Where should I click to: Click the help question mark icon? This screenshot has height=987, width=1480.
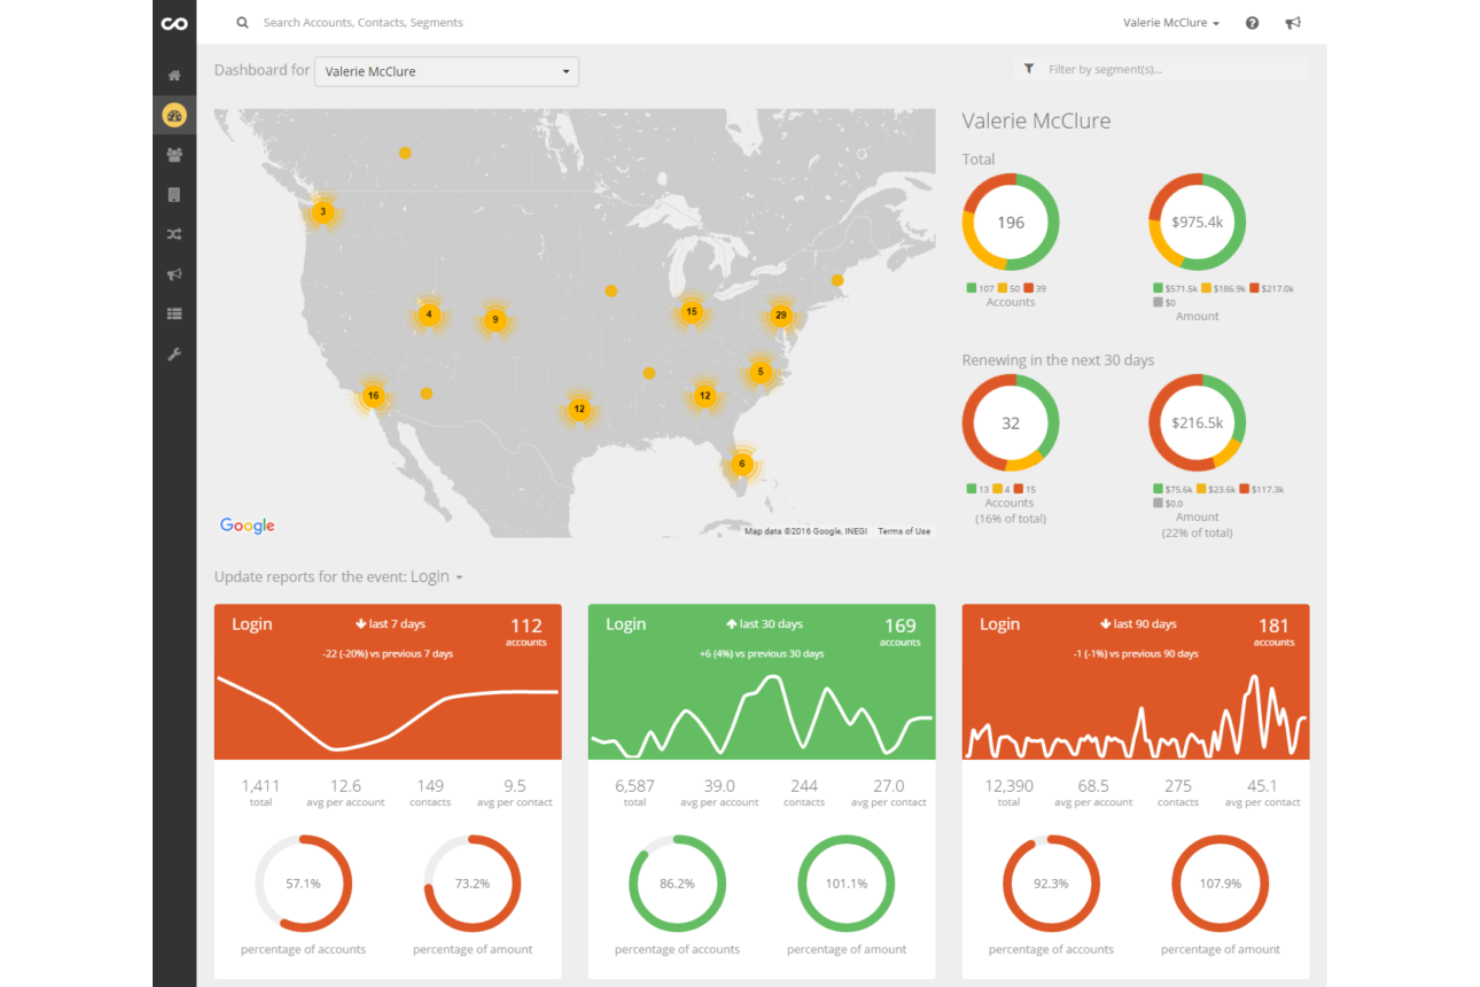tap(1252, 22)
